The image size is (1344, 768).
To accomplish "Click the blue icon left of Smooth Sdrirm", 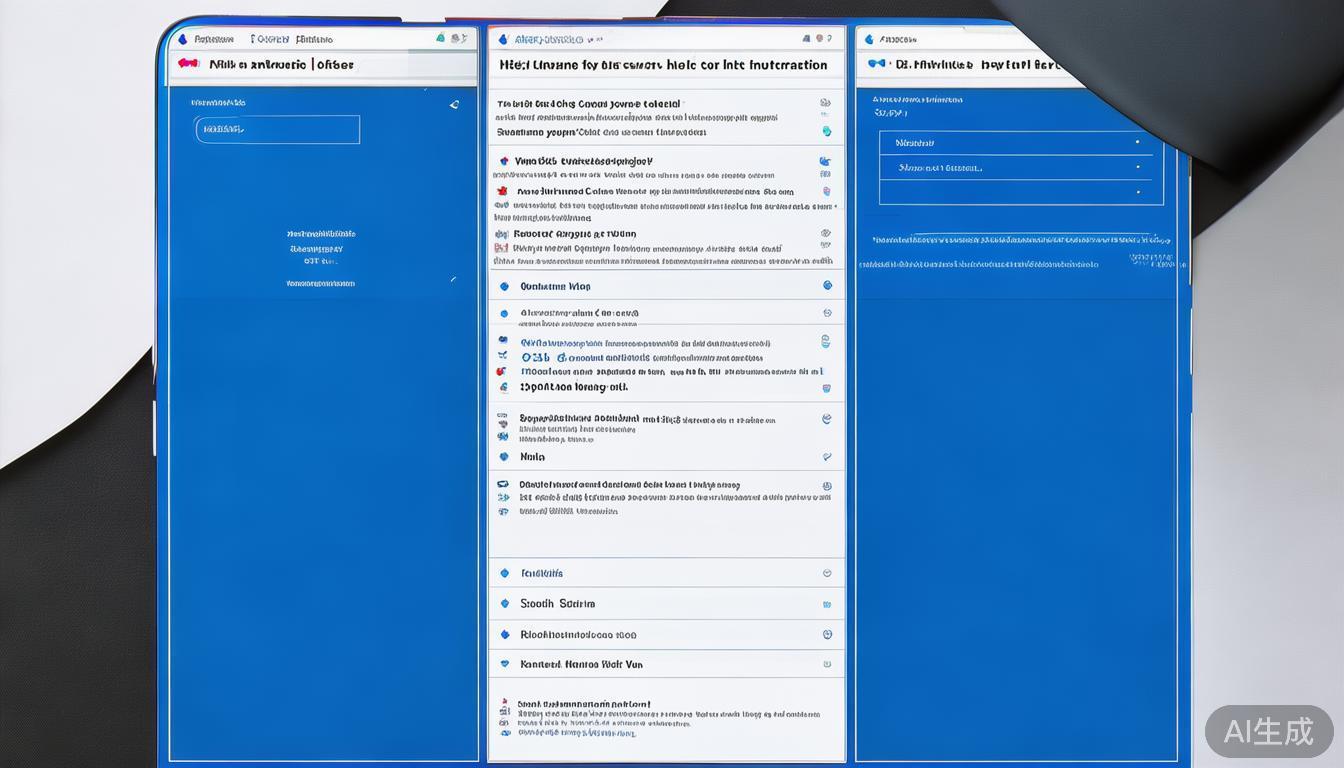I will click(504, 604).
